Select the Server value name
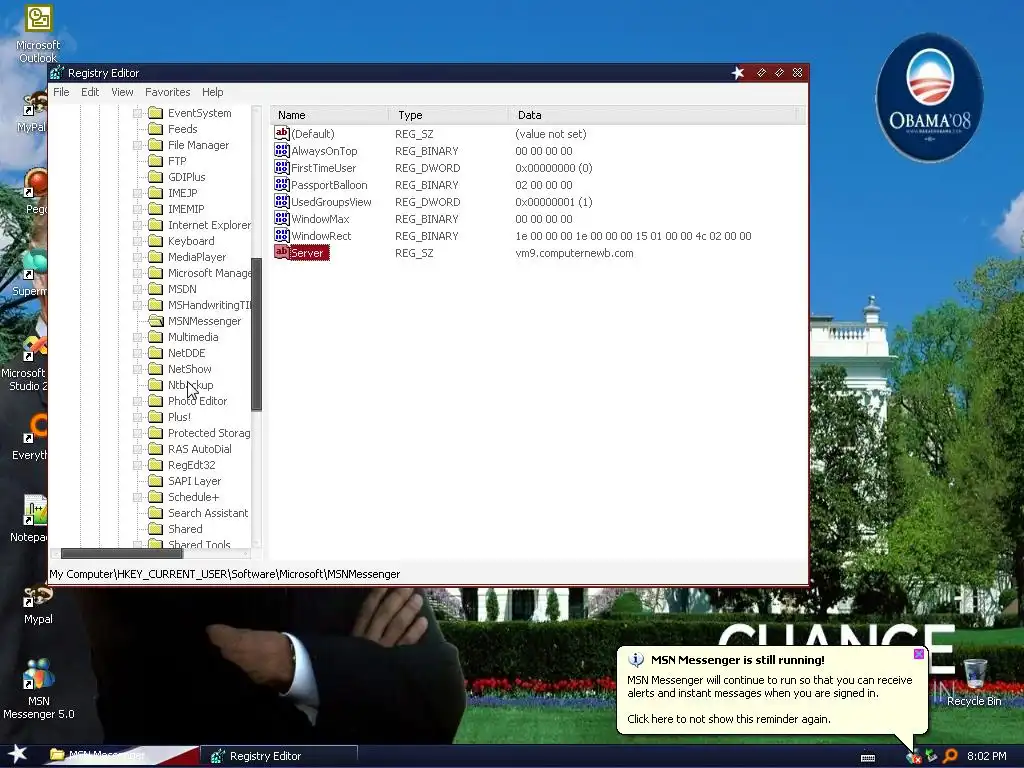The width and height of the screenshot is (1024, 768). (307, 253)
